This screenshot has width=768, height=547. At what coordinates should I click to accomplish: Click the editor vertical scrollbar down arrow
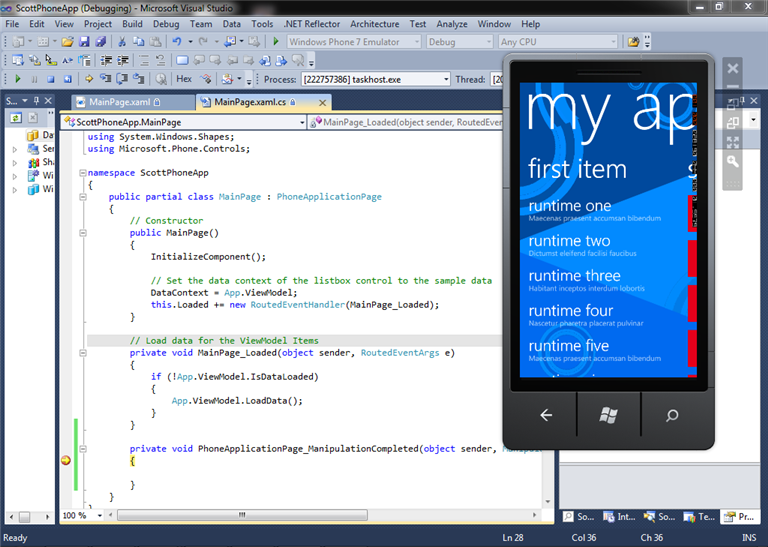[x=548, y=502]
